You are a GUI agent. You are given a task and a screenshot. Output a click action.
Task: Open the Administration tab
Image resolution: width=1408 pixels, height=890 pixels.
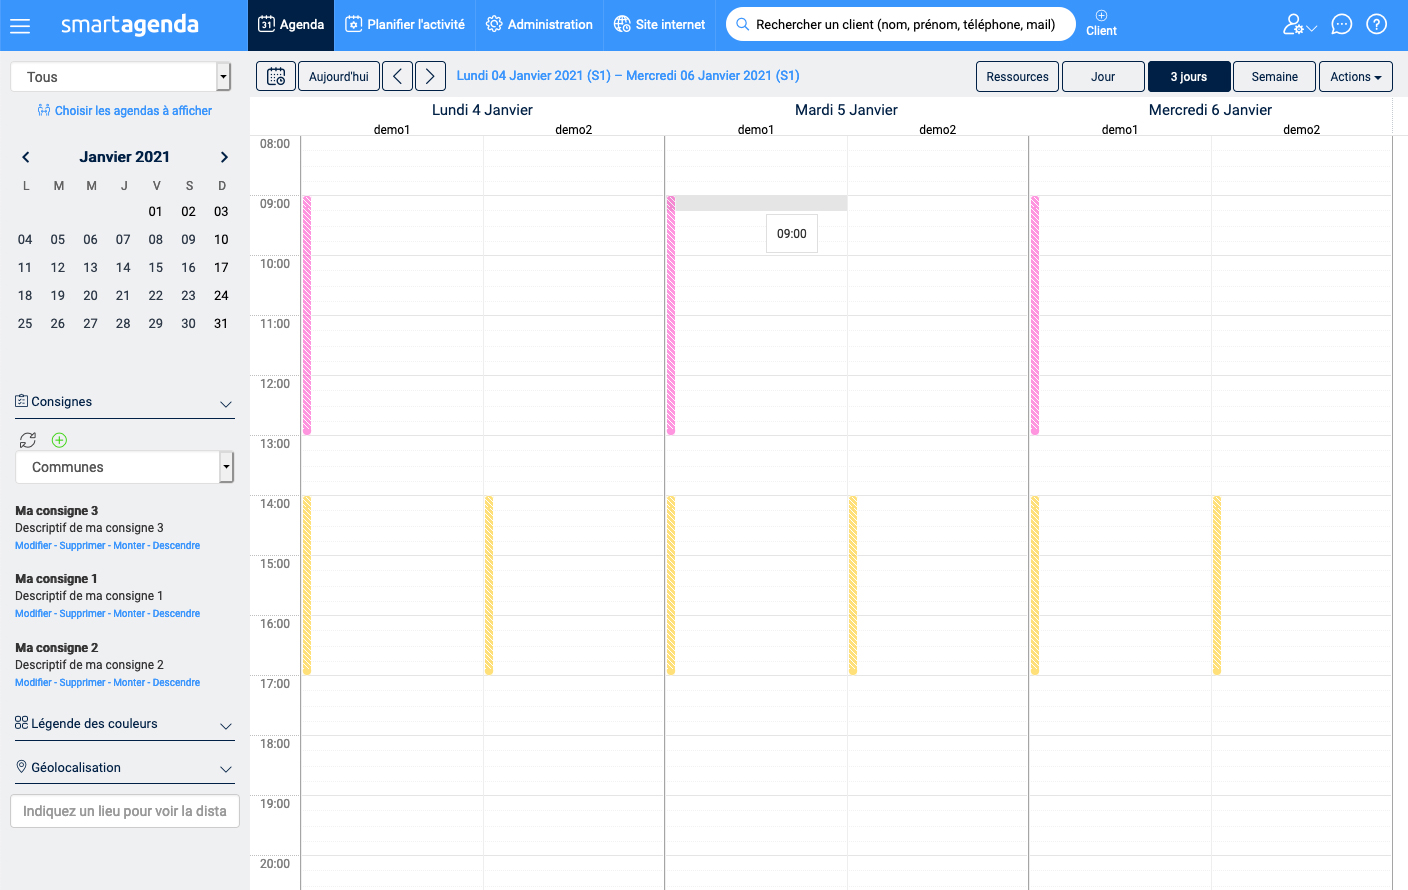(539, 25)
